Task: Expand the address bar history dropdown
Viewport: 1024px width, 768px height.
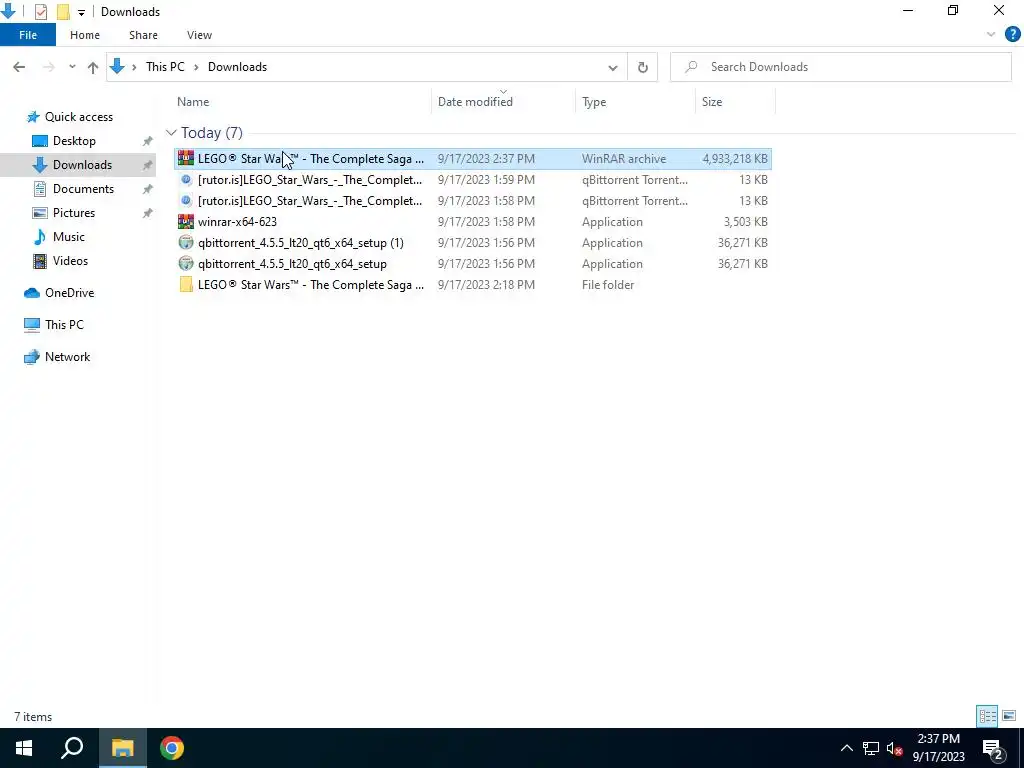Action: tap(613, 67)
